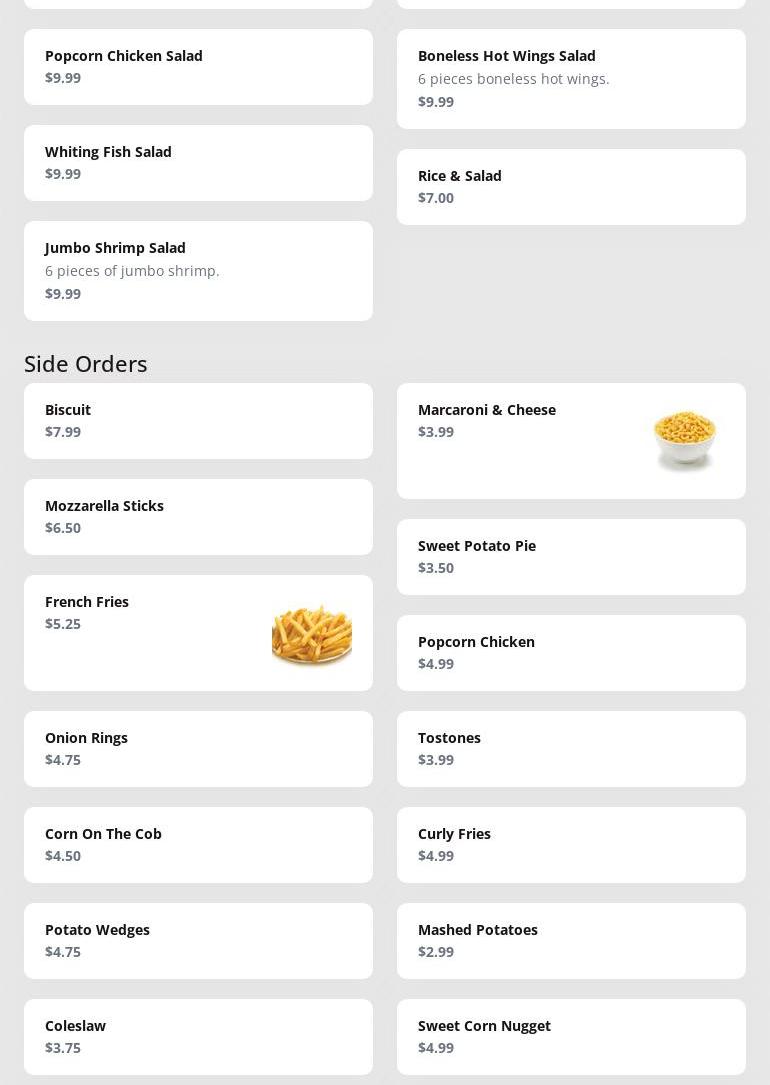
Task: Add the Jumbo Shrimp Salad item
Action: tap(198, 271)
